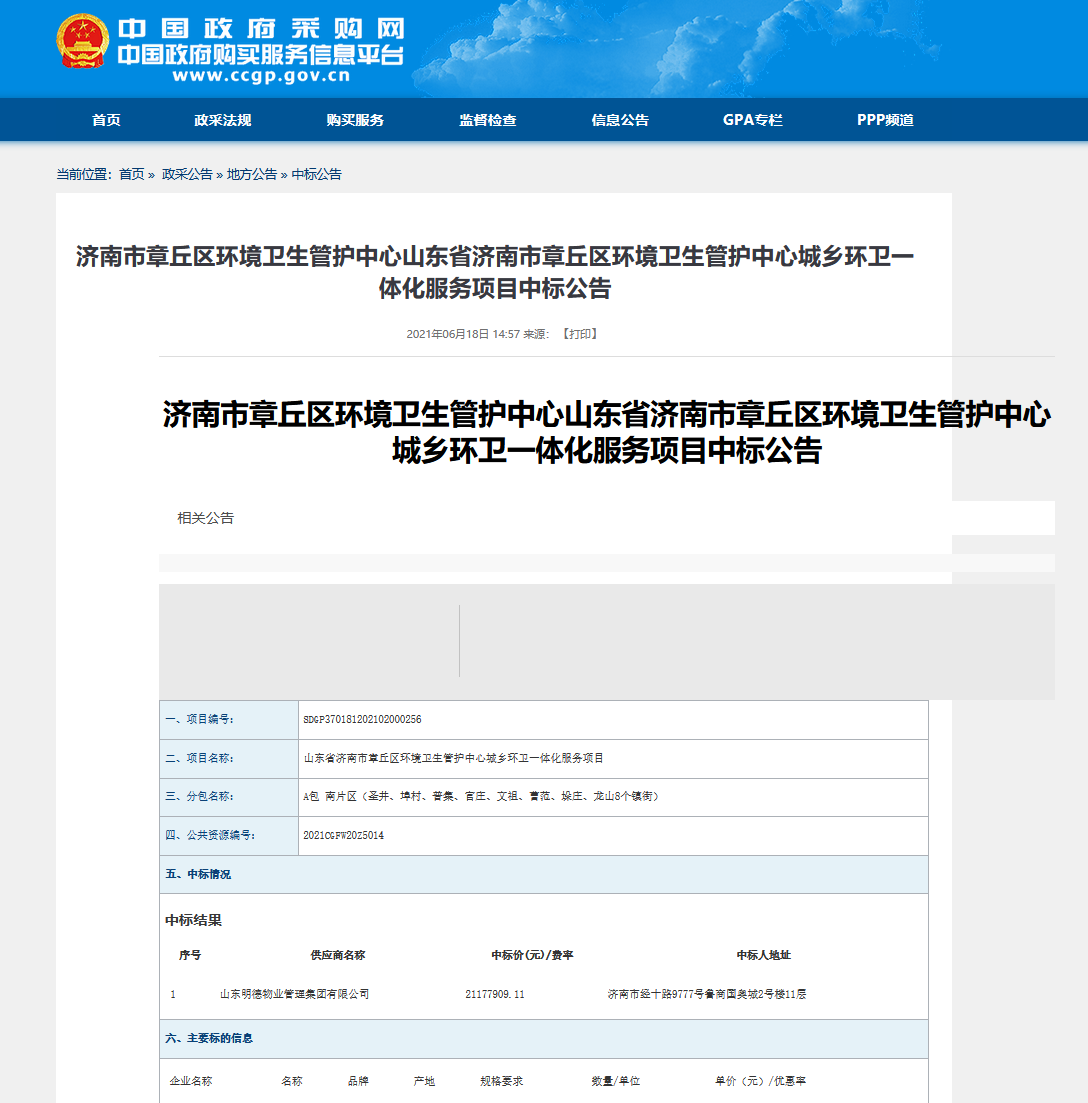Select the 二、项目名称 label cell
1088x1103 pixels.
coord(229,758)
